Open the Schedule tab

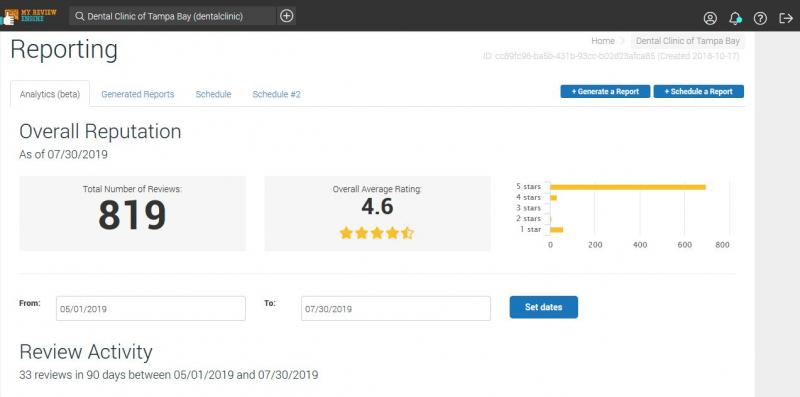click(213, 94)
